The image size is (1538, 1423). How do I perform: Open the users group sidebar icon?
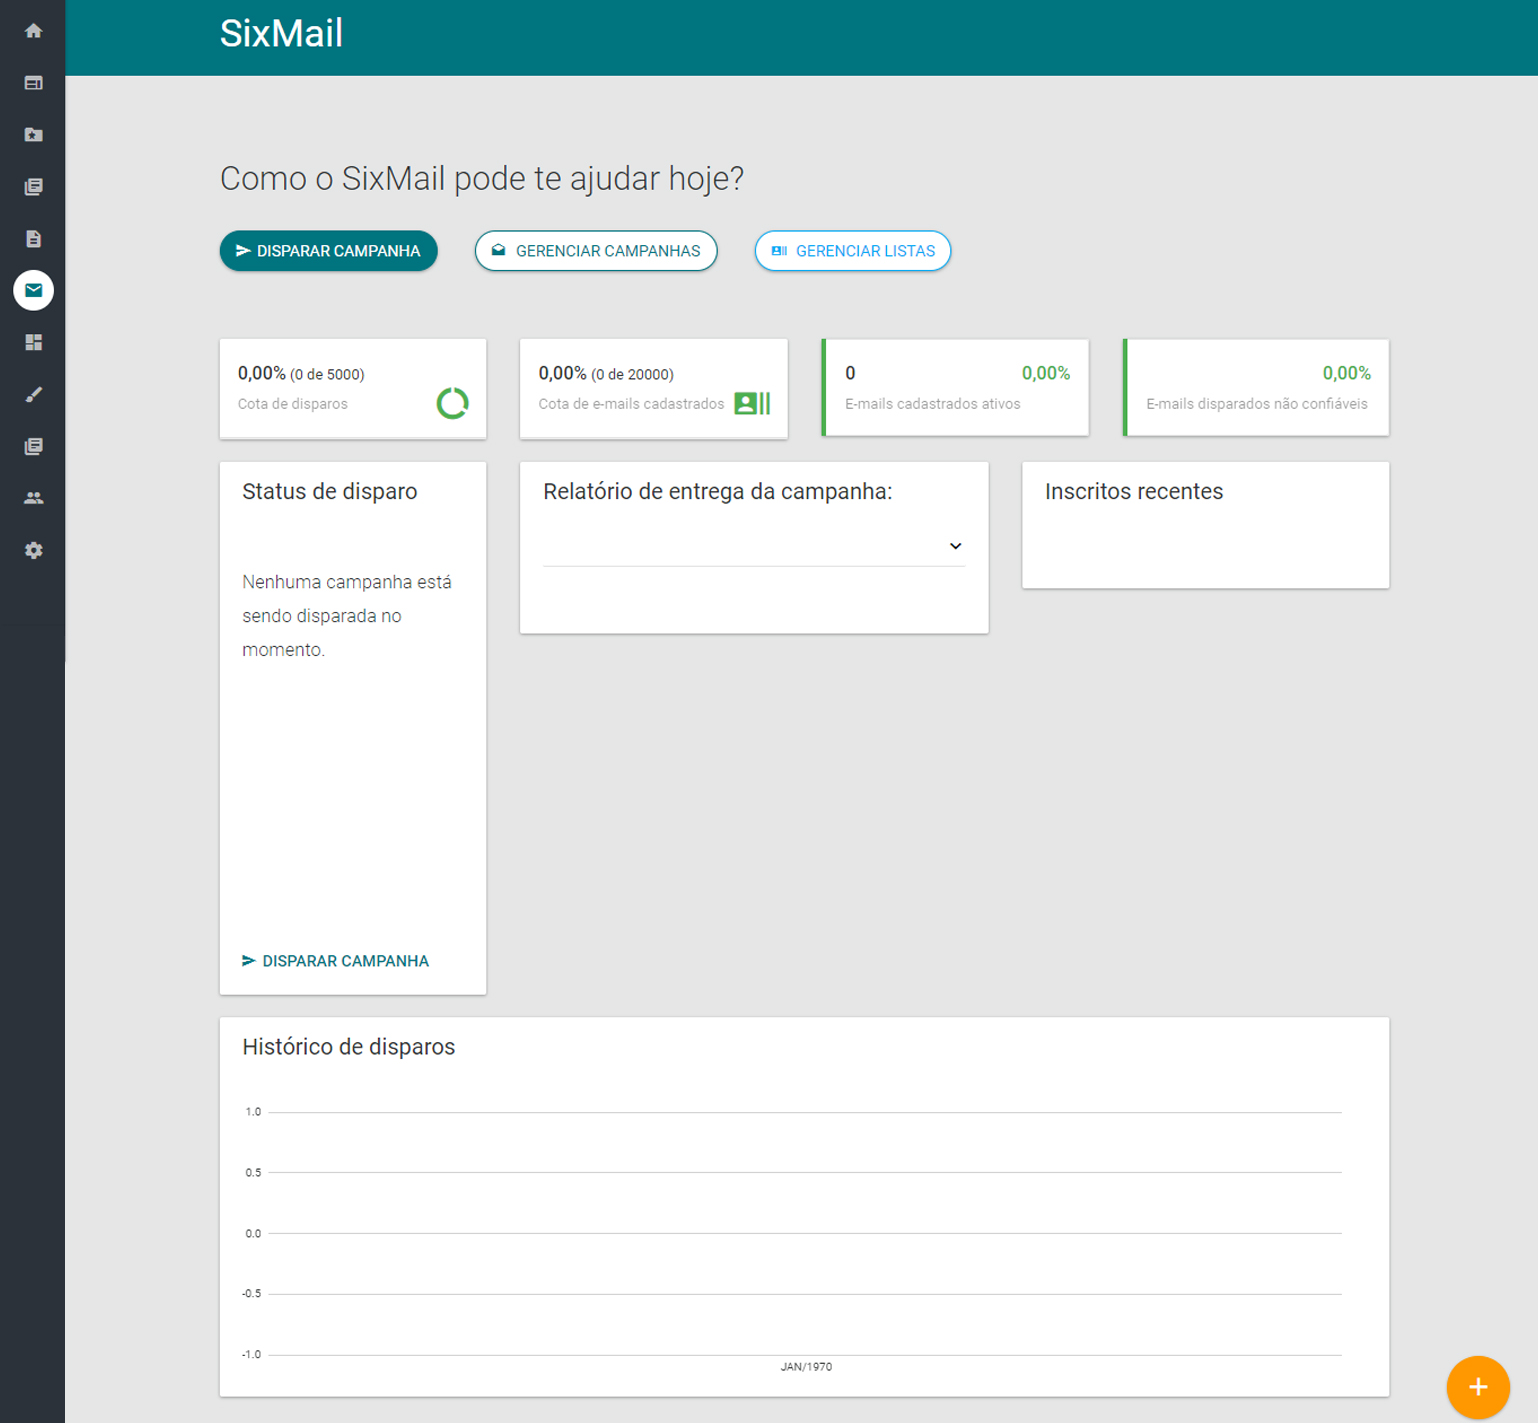[33, 498]
